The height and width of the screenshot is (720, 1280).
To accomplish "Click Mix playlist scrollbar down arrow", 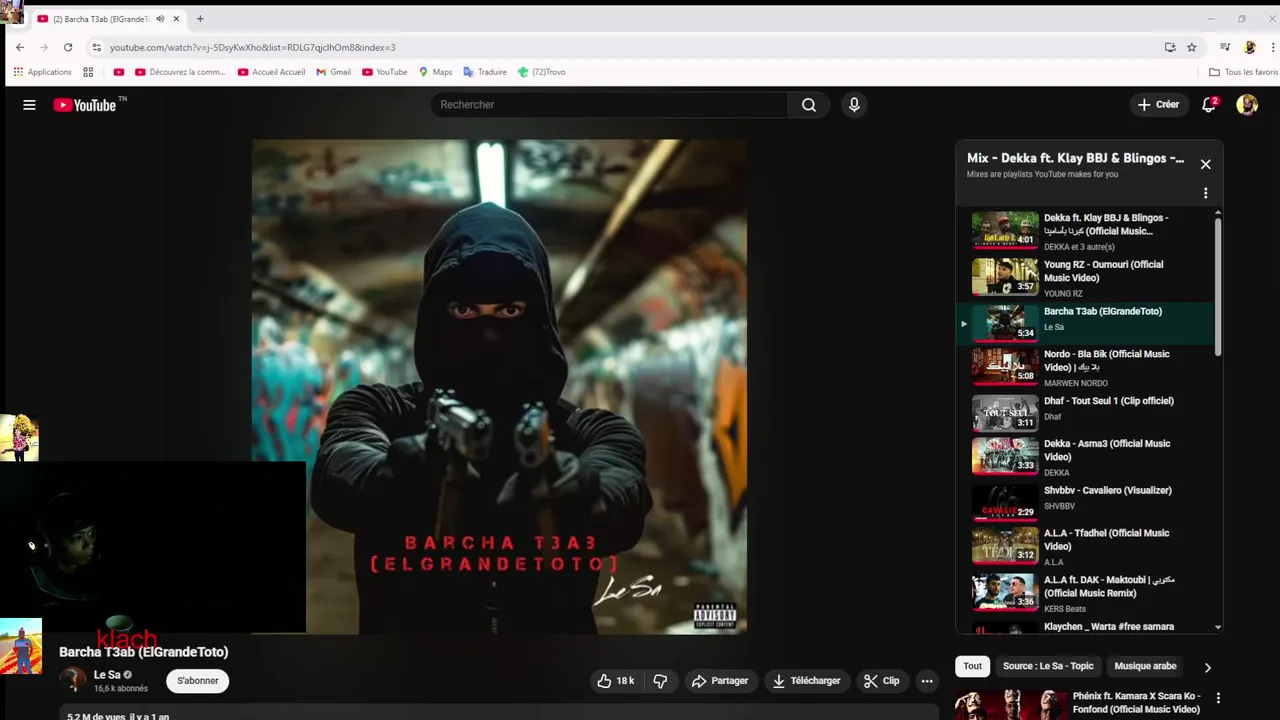I will pos(1218,627).
